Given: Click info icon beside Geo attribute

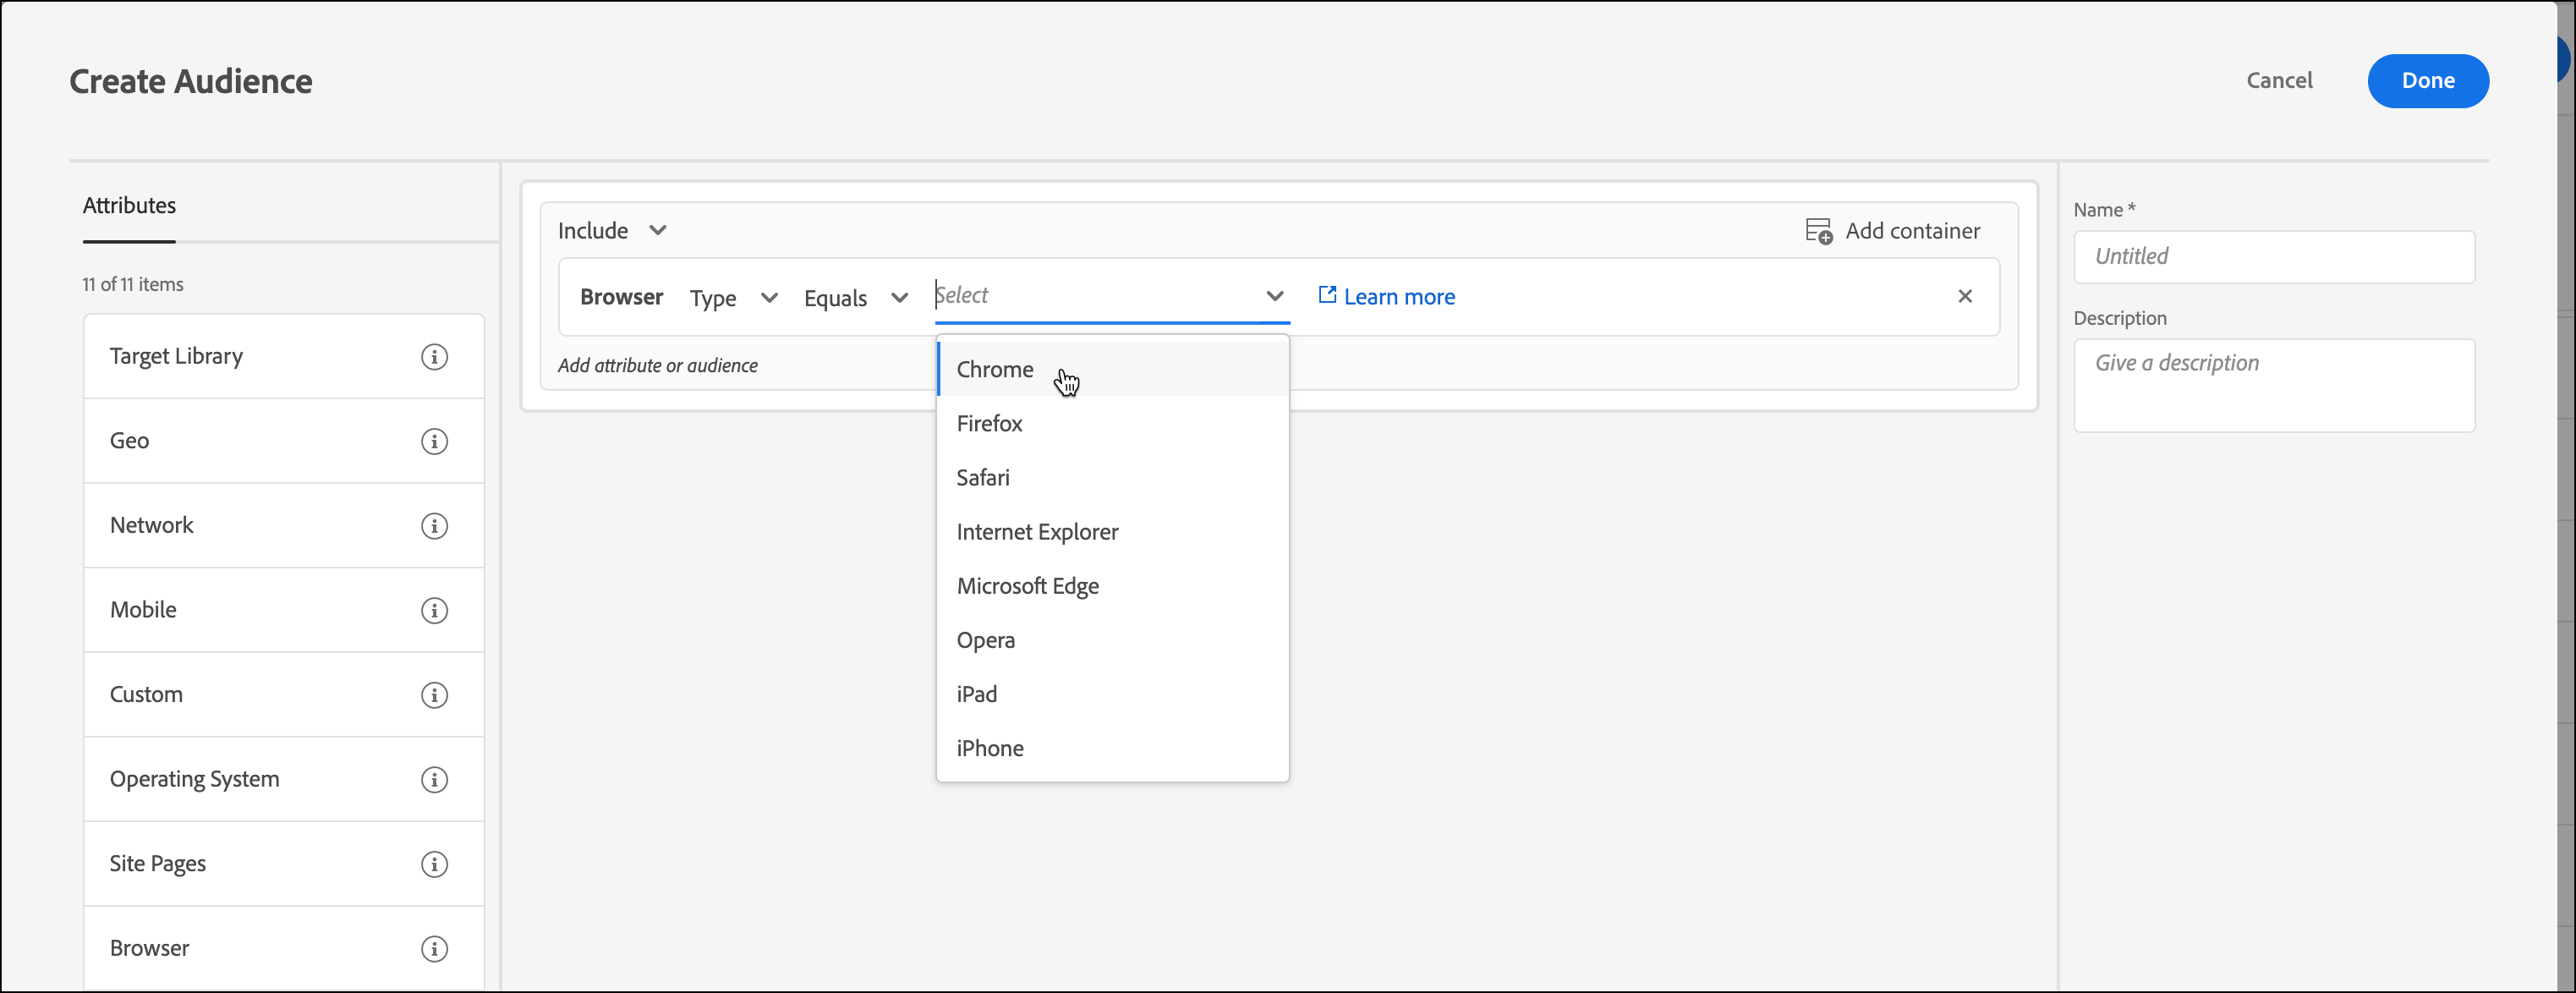Looking at the screenshot, I should 434,441.
